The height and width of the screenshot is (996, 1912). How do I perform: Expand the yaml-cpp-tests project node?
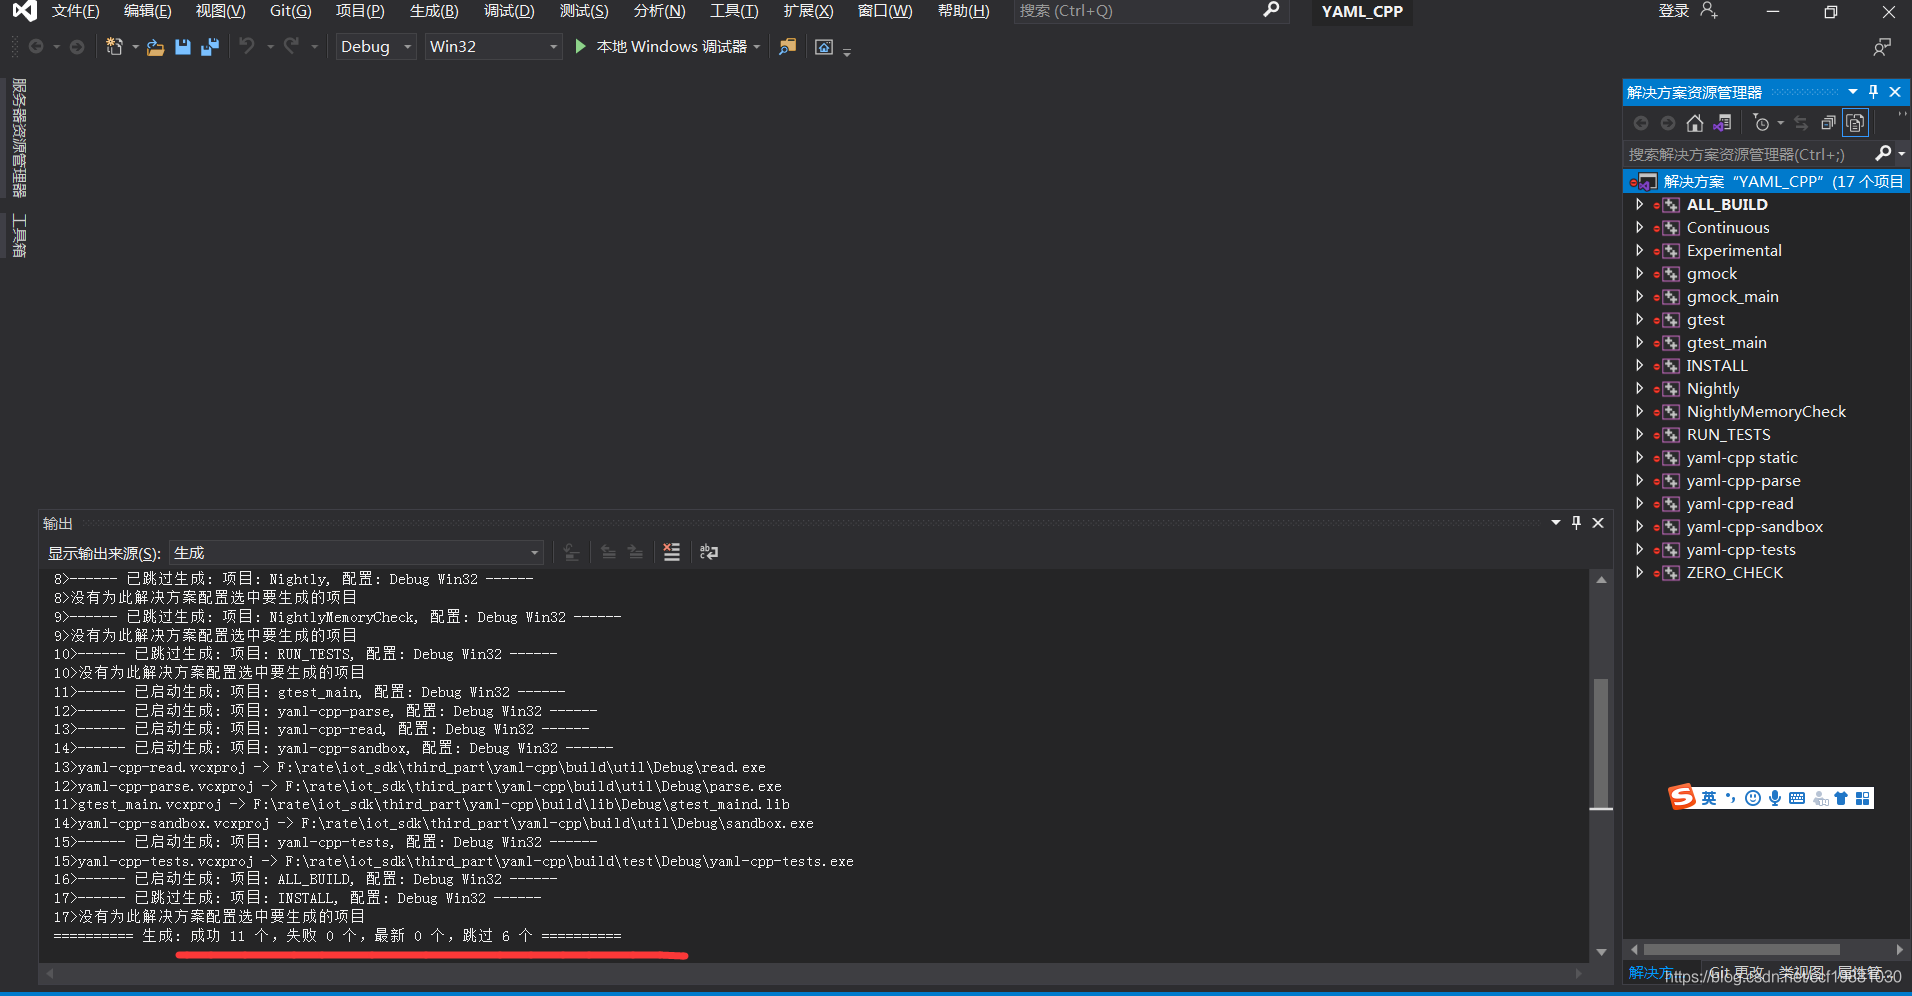click(1639, 549)
